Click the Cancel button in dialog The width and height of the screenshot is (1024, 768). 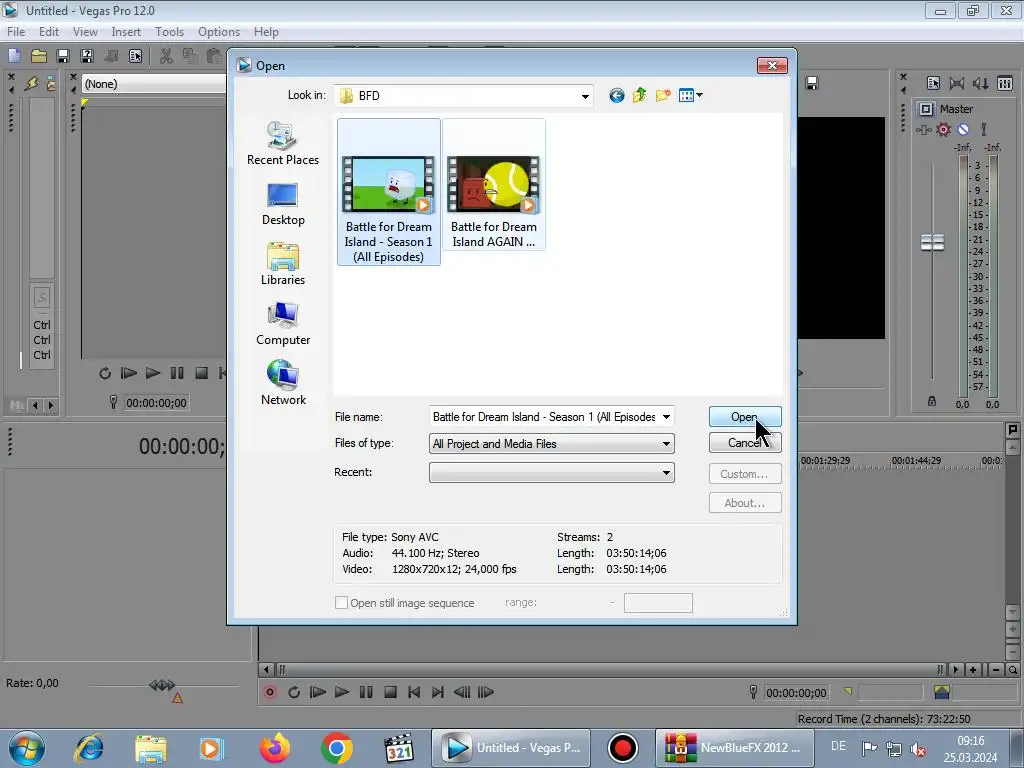coord(744,443)
